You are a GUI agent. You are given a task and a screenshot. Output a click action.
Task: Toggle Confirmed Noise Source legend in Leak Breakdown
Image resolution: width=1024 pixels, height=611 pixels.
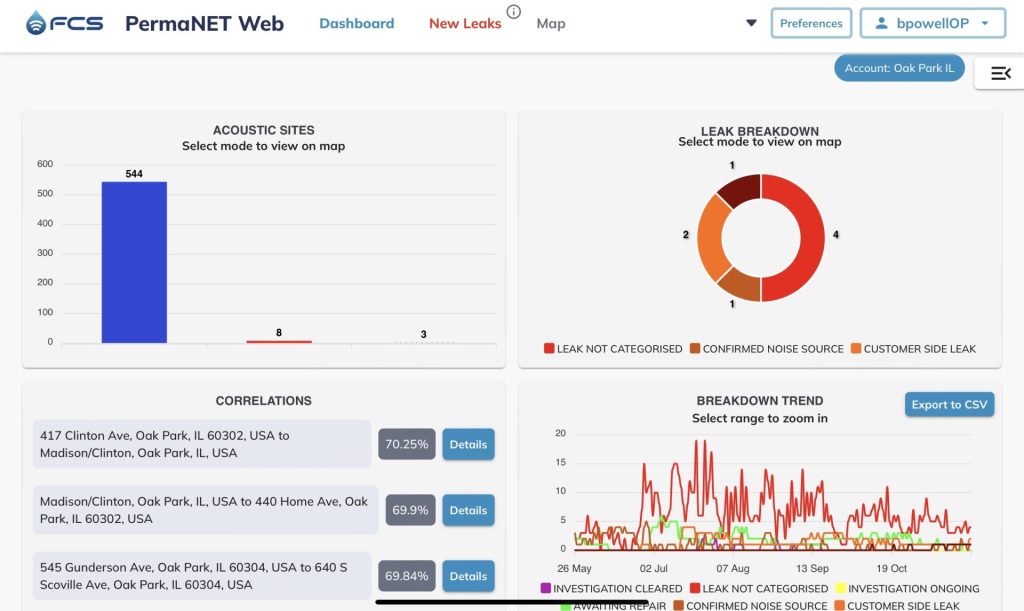tap(767, 349)
